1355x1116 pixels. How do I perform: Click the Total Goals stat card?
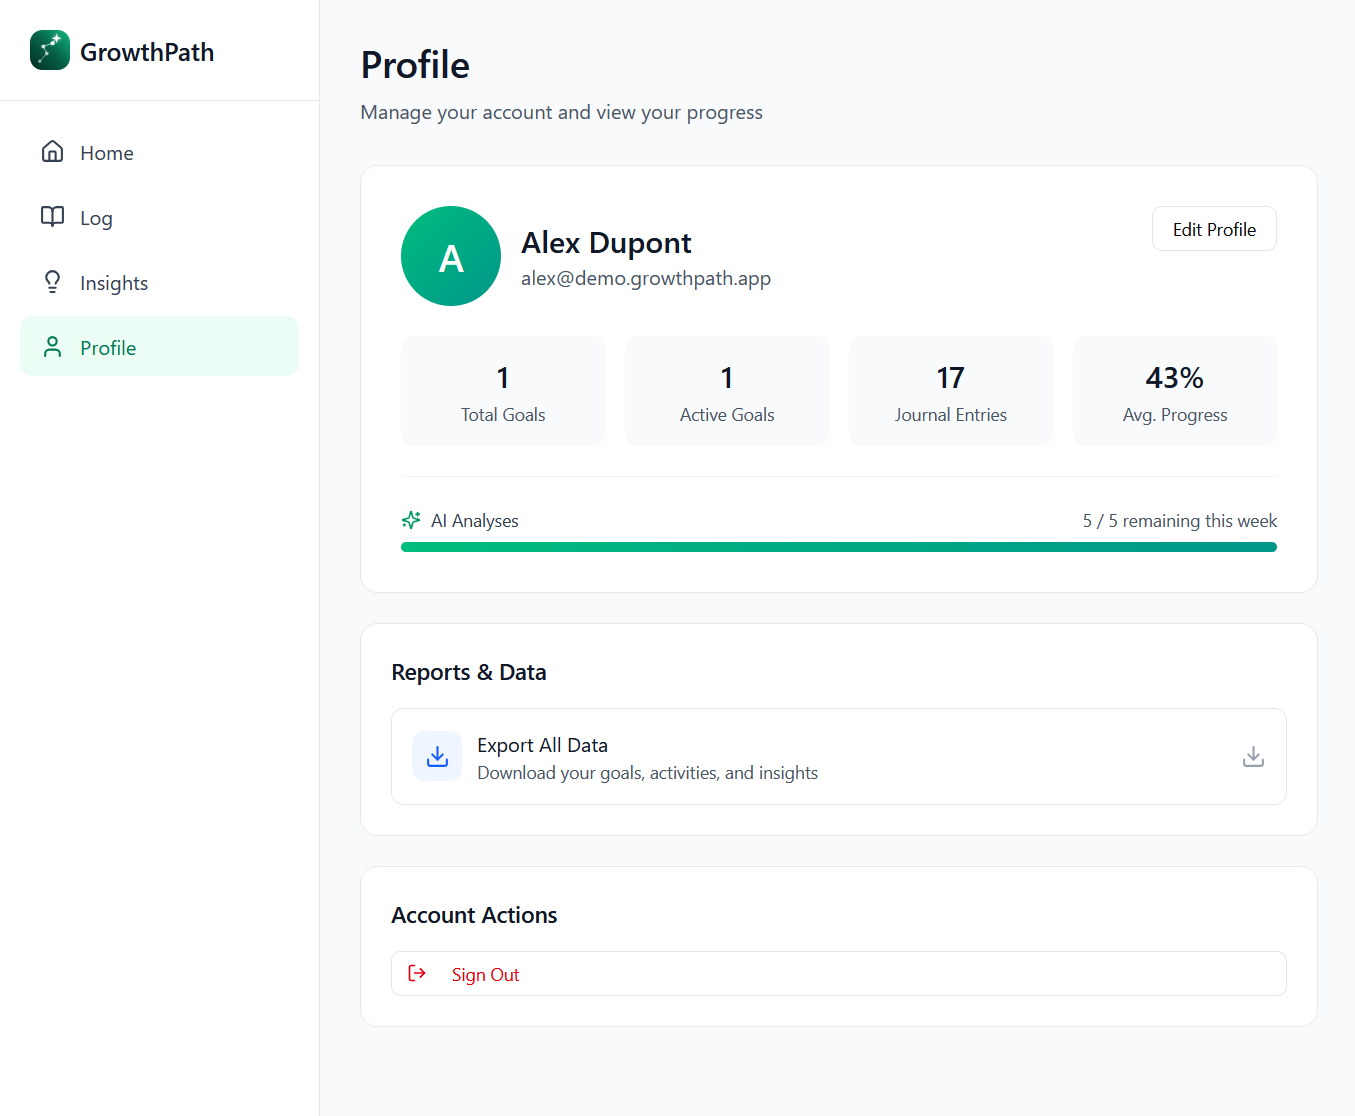503,391
